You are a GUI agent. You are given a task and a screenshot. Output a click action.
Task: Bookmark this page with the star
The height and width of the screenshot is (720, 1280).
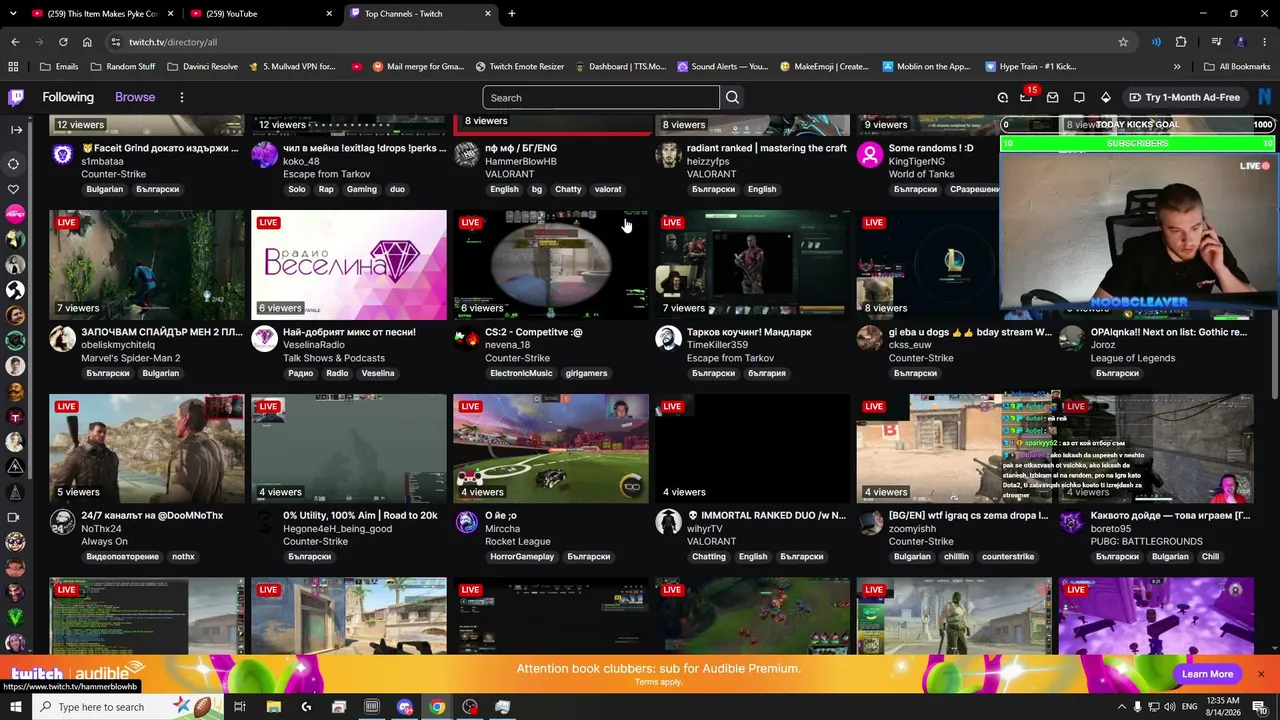pyautogui.click(x=1123, y=42)
